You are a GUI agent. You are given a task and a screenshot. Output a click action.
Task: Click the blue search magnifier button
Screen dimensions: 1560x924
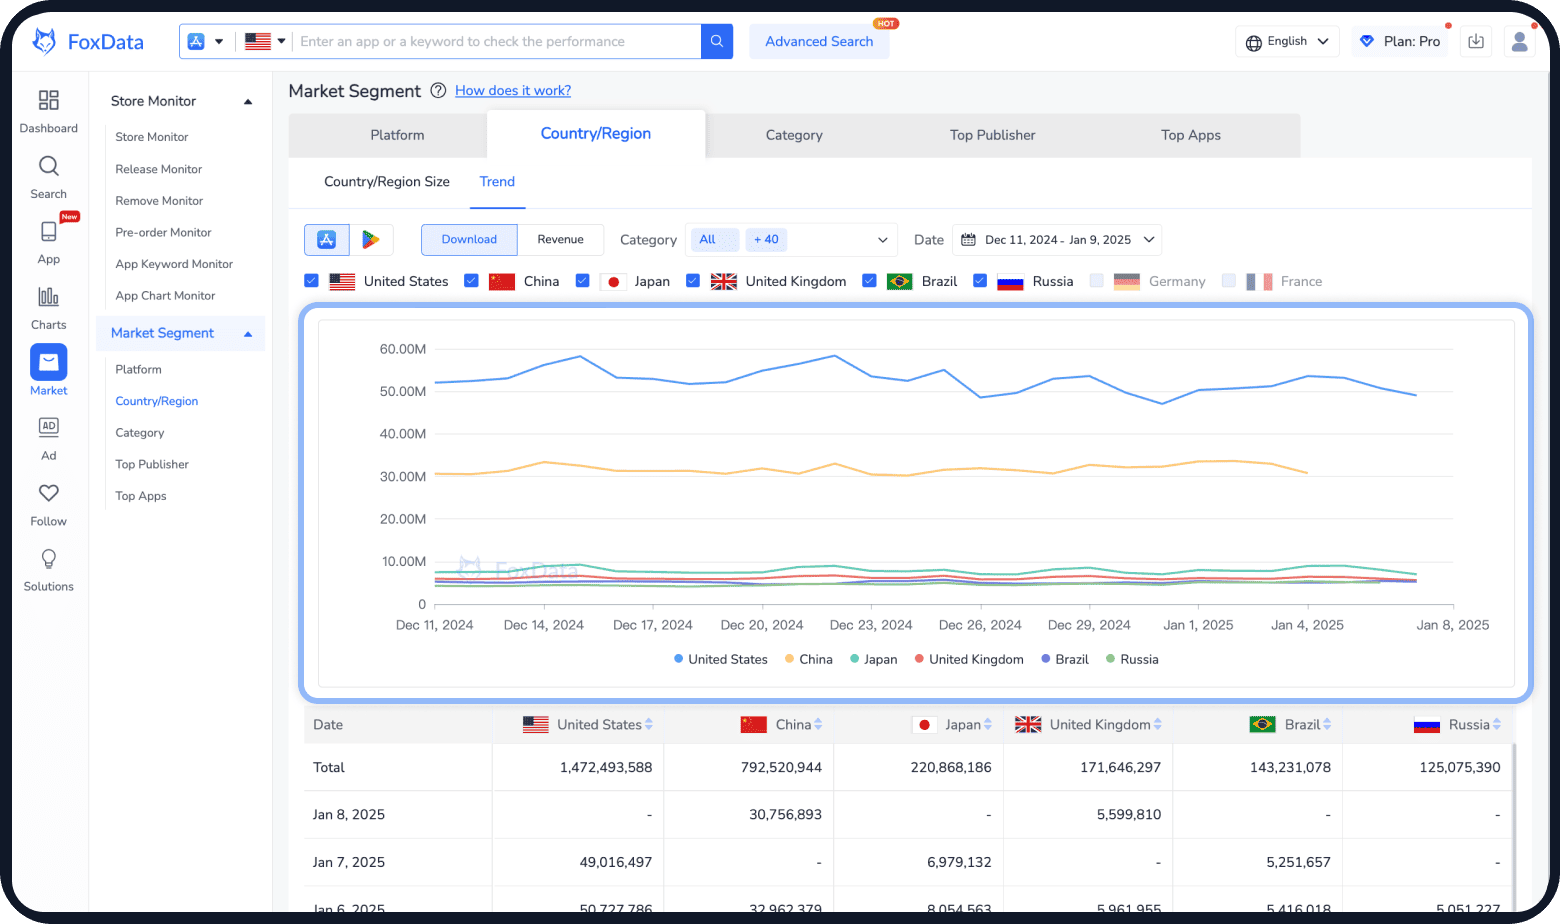click(717, 41)
